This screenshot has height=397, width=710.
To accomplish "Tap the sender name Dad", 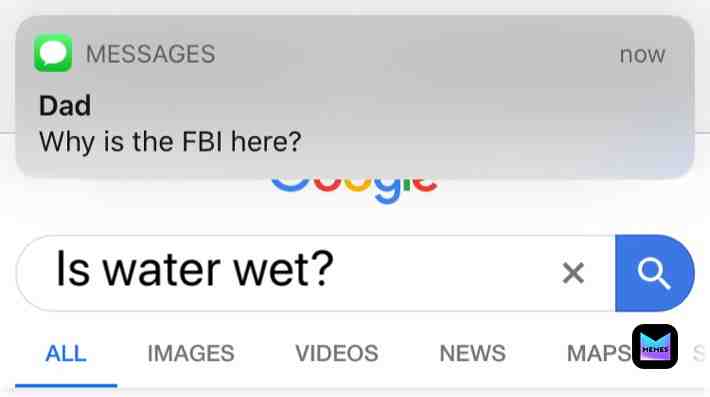I will point(65,106).
